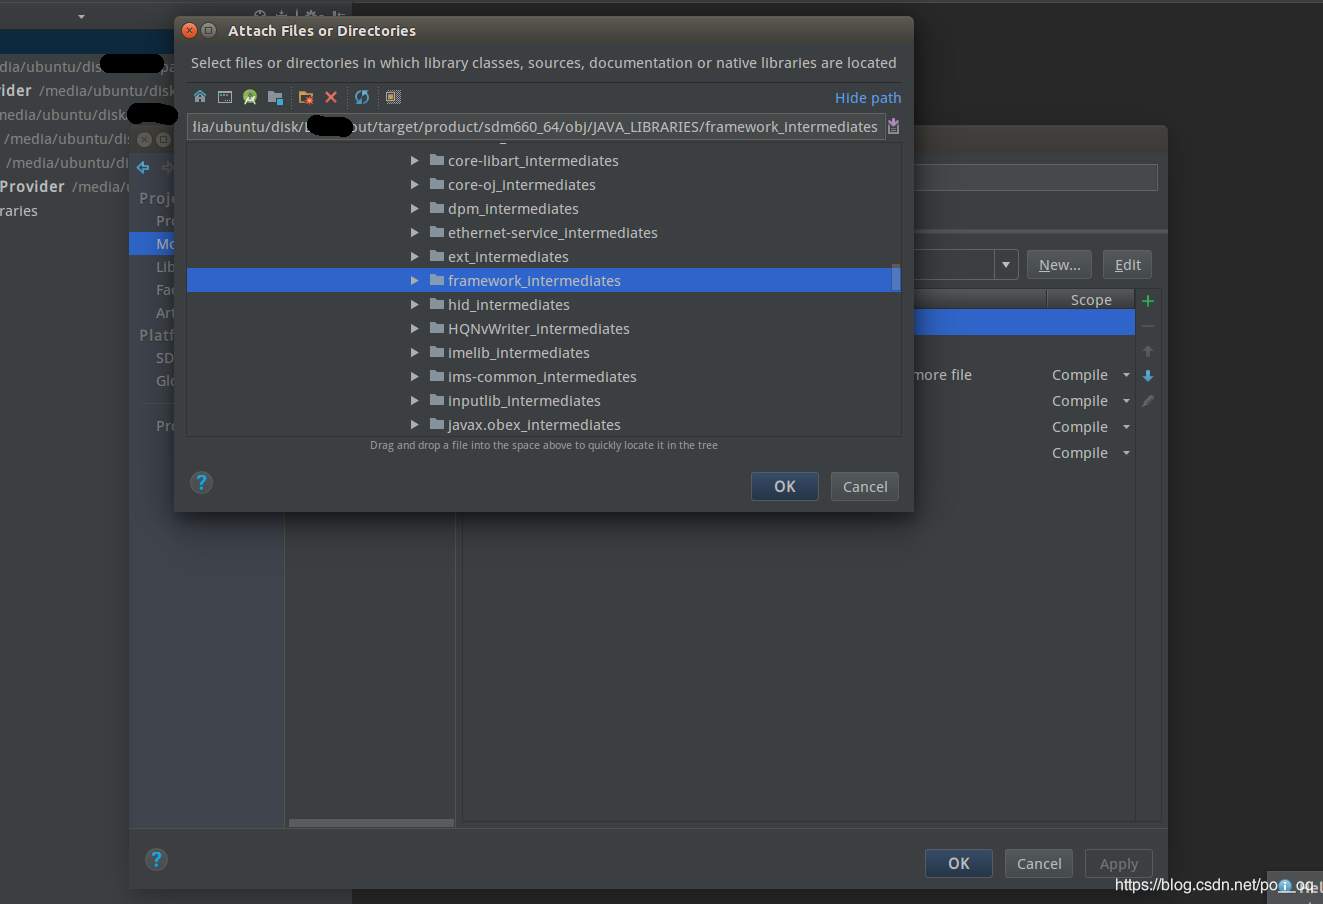Click the directory path input field
Image resolution: width=1323 pixels, height=904 pixels.
tap(535, 126)
